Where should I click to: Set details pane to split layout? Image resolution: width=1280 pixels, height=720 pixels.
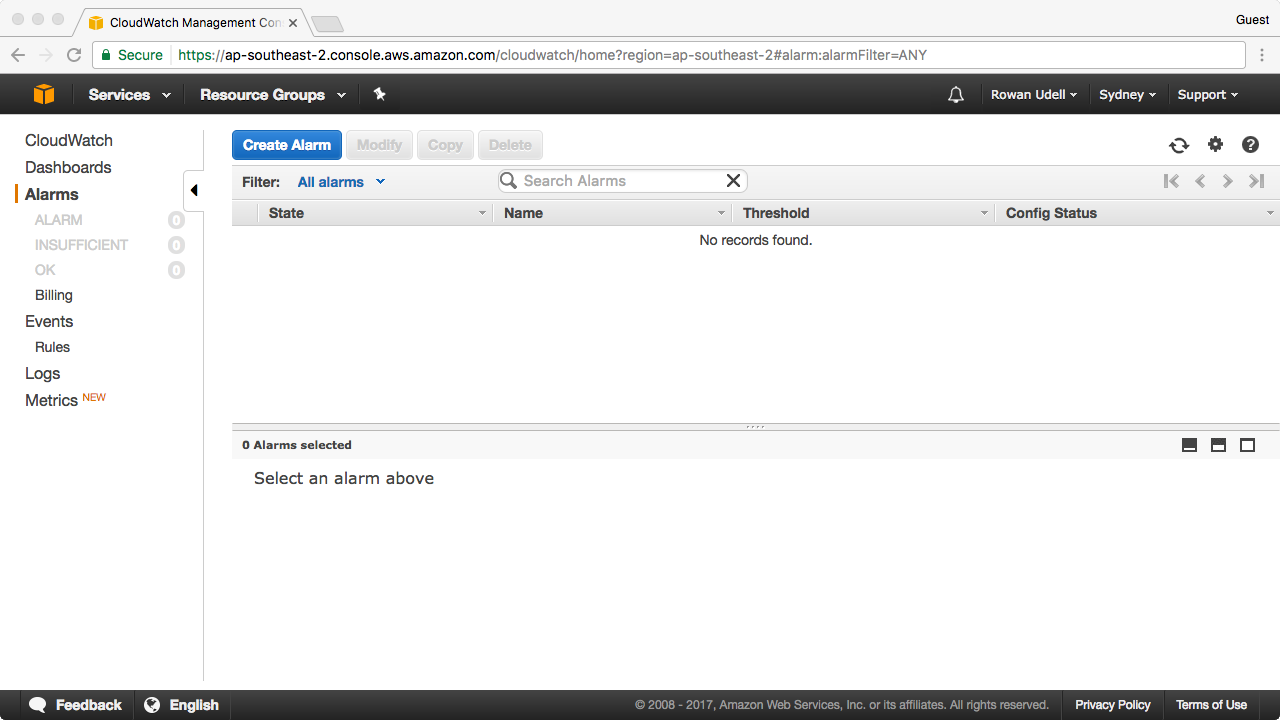[x=1218, y=445]
